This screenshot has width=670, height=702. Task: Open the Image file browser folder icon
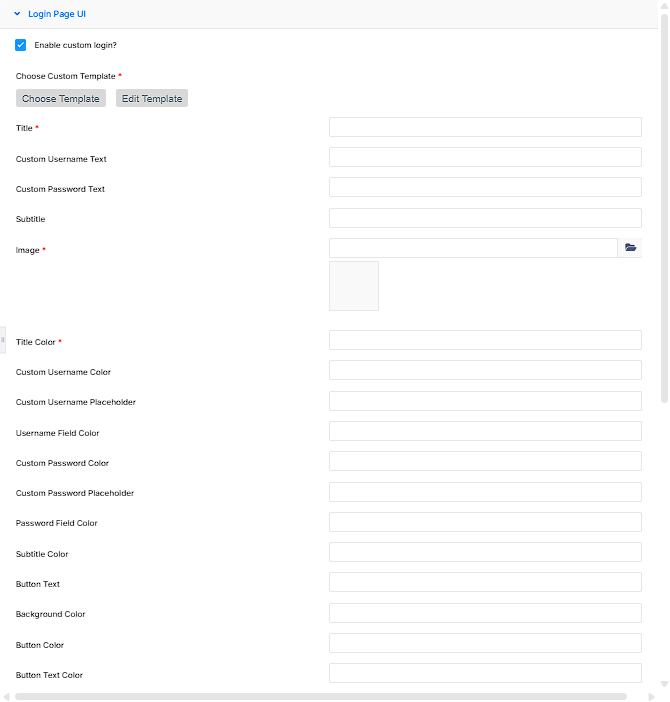630,248
